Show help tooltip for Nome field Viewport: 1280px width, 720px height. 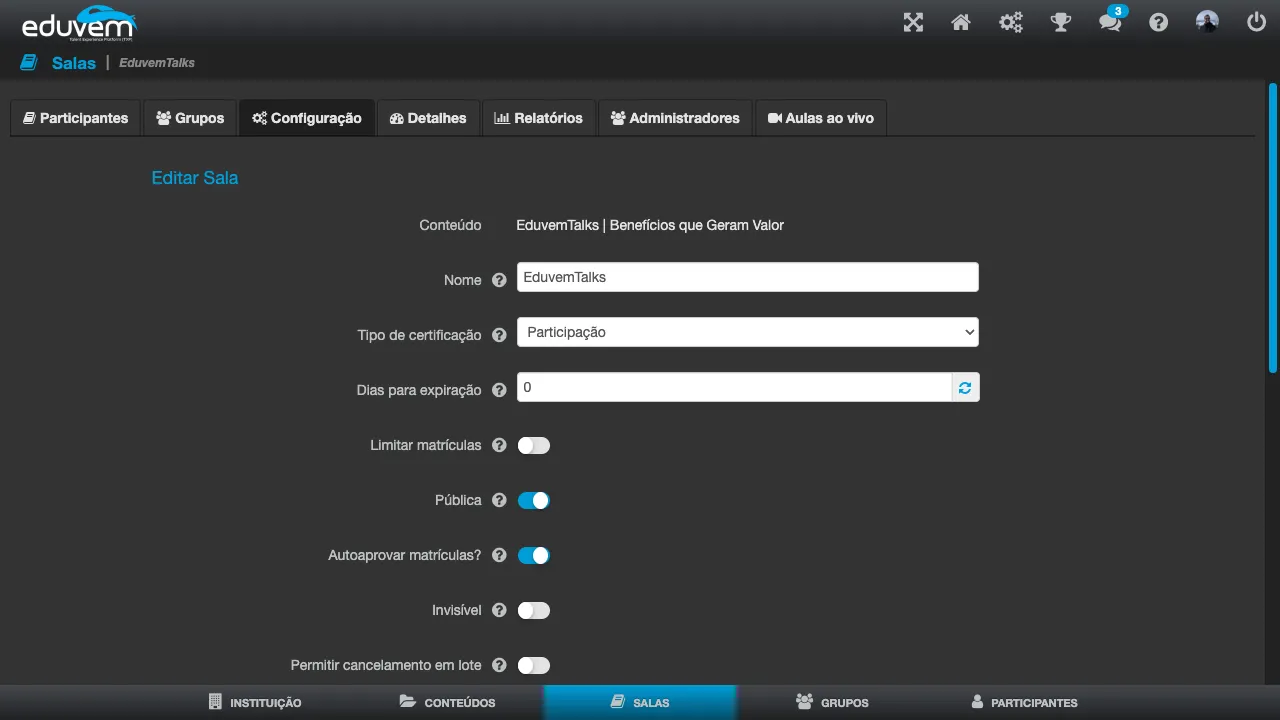pos(499,280)
